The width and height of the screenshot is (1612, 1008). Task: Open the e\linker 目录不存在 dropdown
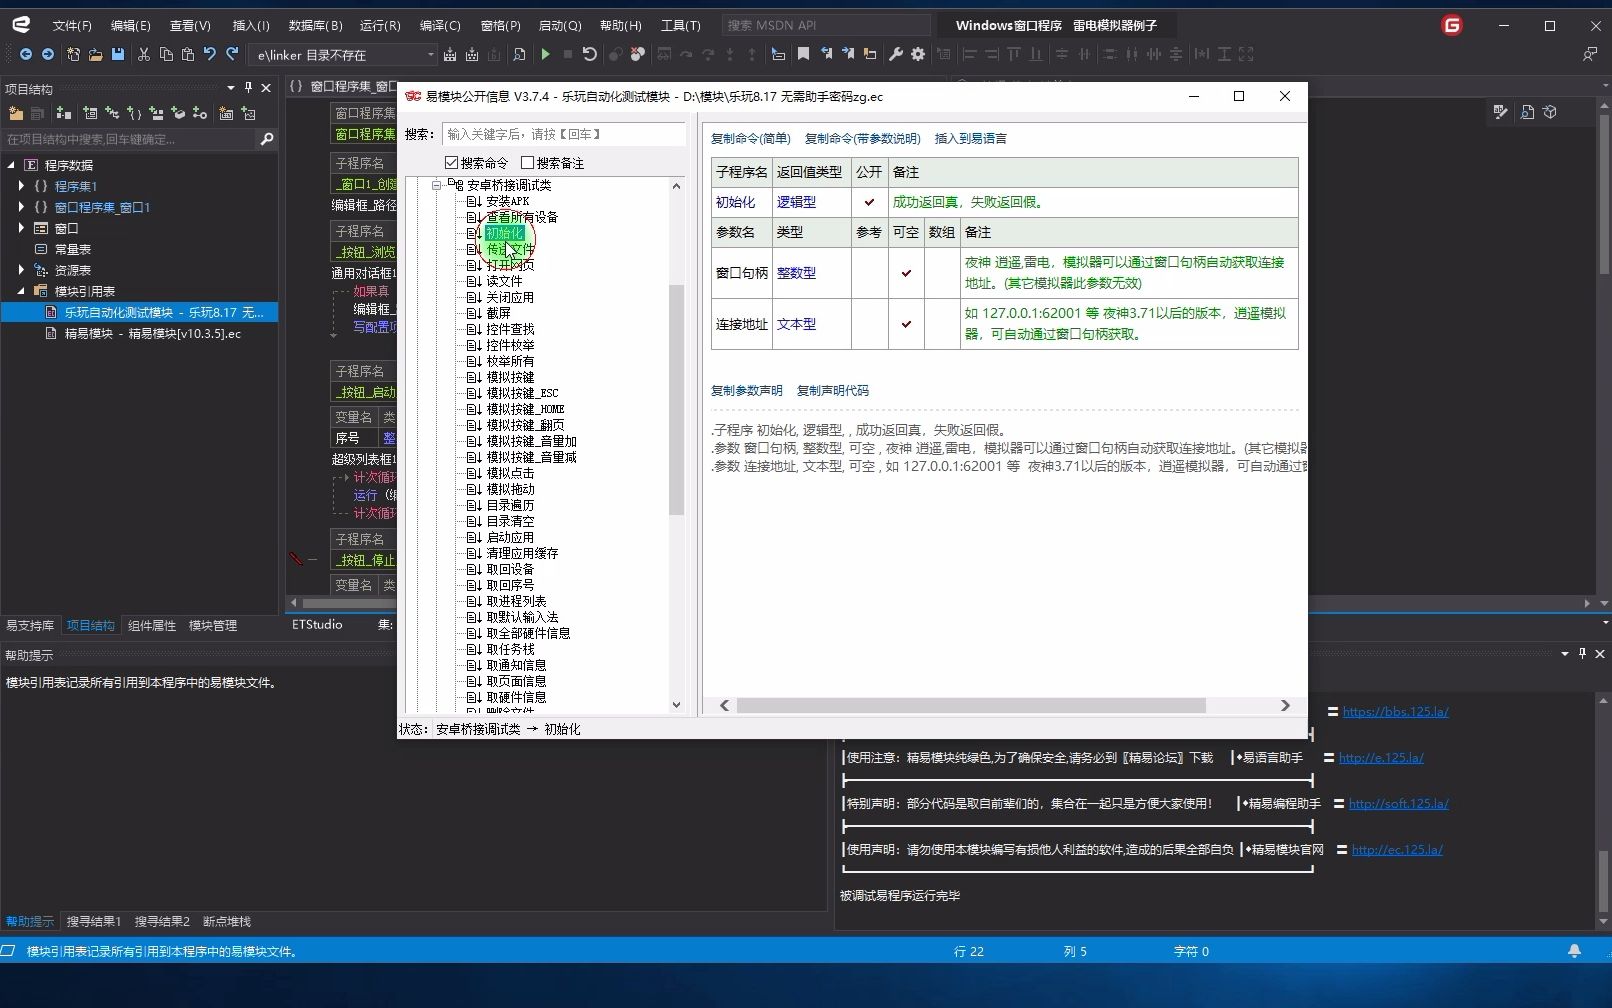point(431,55)
